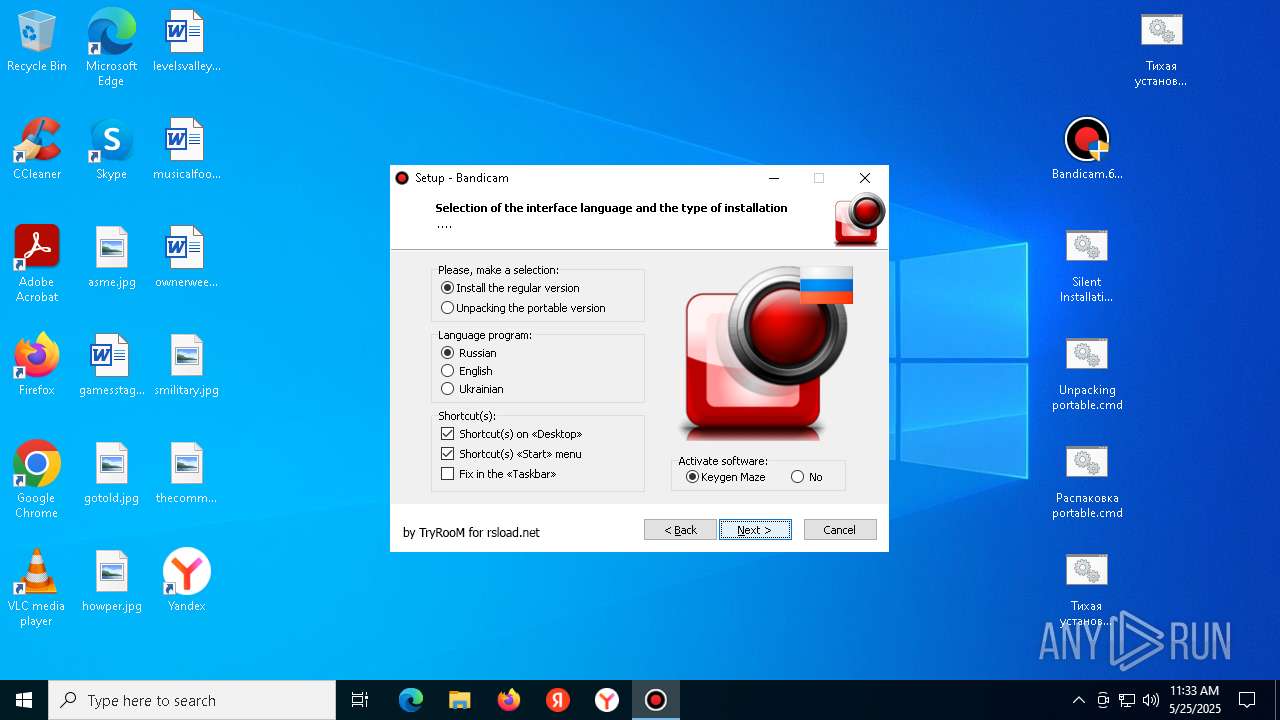Click the taskbar search box
The height and width of the screenshot is (720, 1280).
click(x=192, y=700)
